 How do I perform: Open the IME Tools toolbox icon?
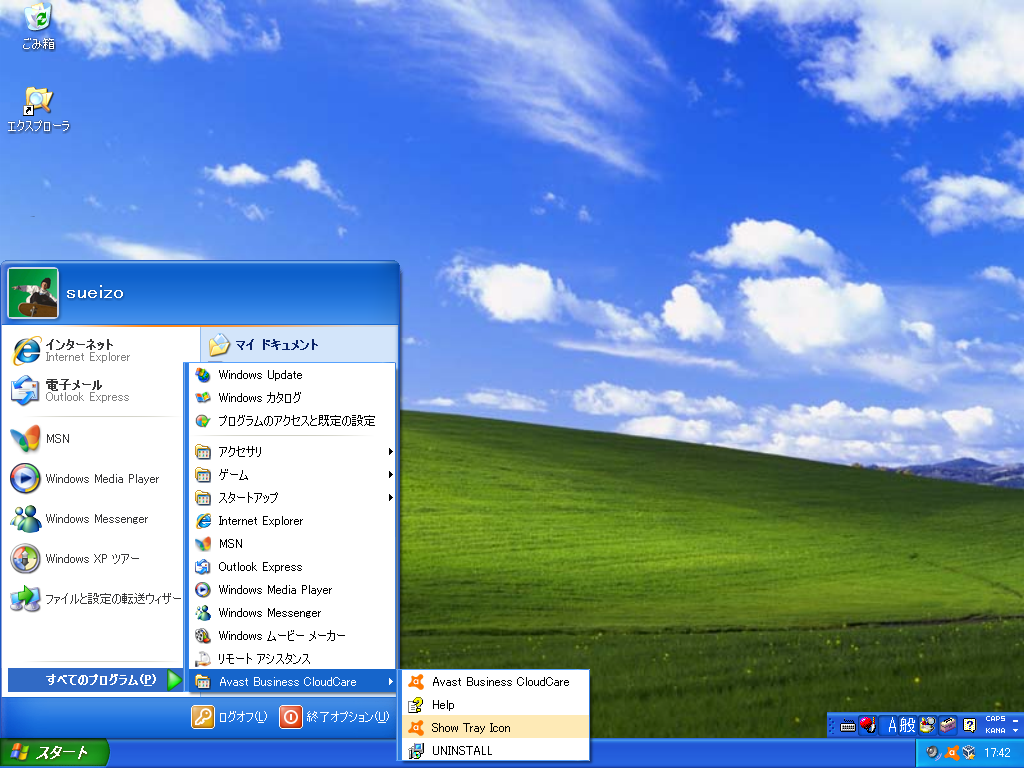pyautogui.click(x=948, y=725)
